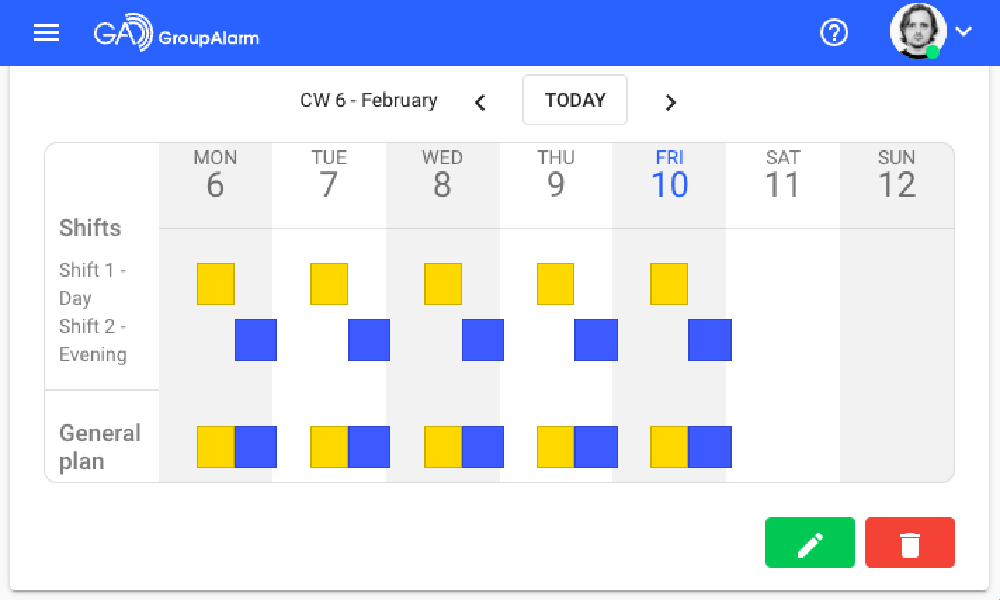
Task: Open the hamburger navigation menu
Action: coord(47,33)
